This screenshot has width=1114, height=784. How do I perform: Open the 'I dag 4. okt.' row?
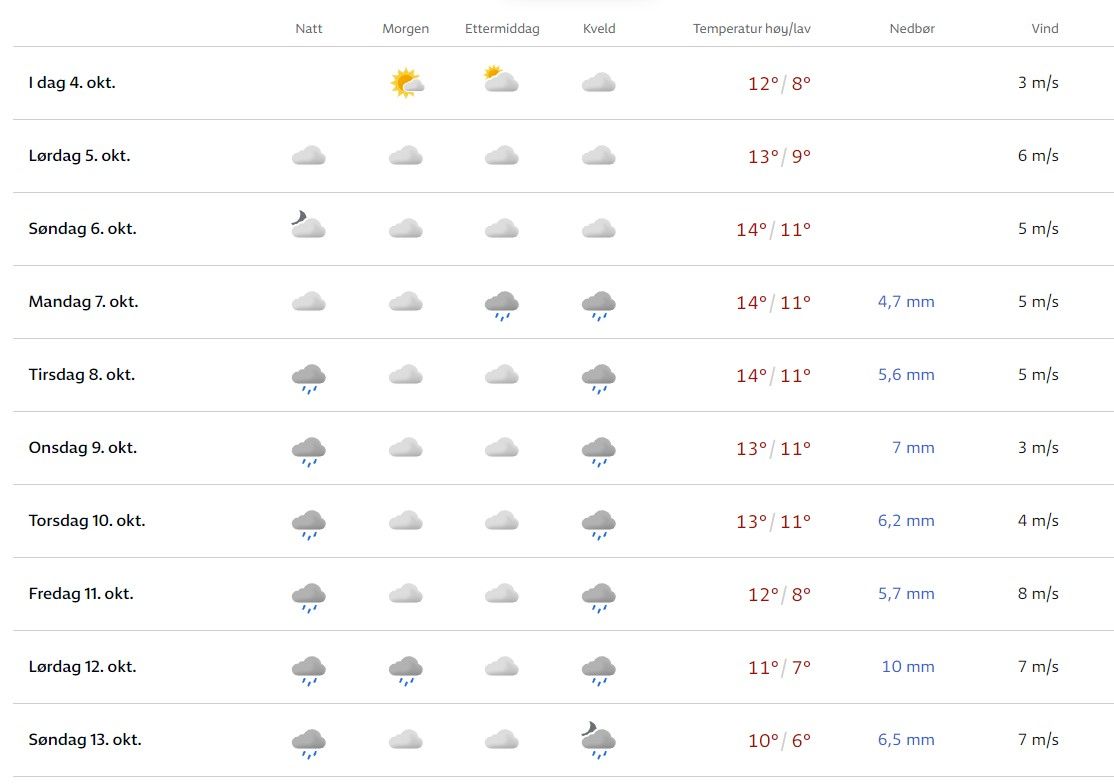(72, 83)
